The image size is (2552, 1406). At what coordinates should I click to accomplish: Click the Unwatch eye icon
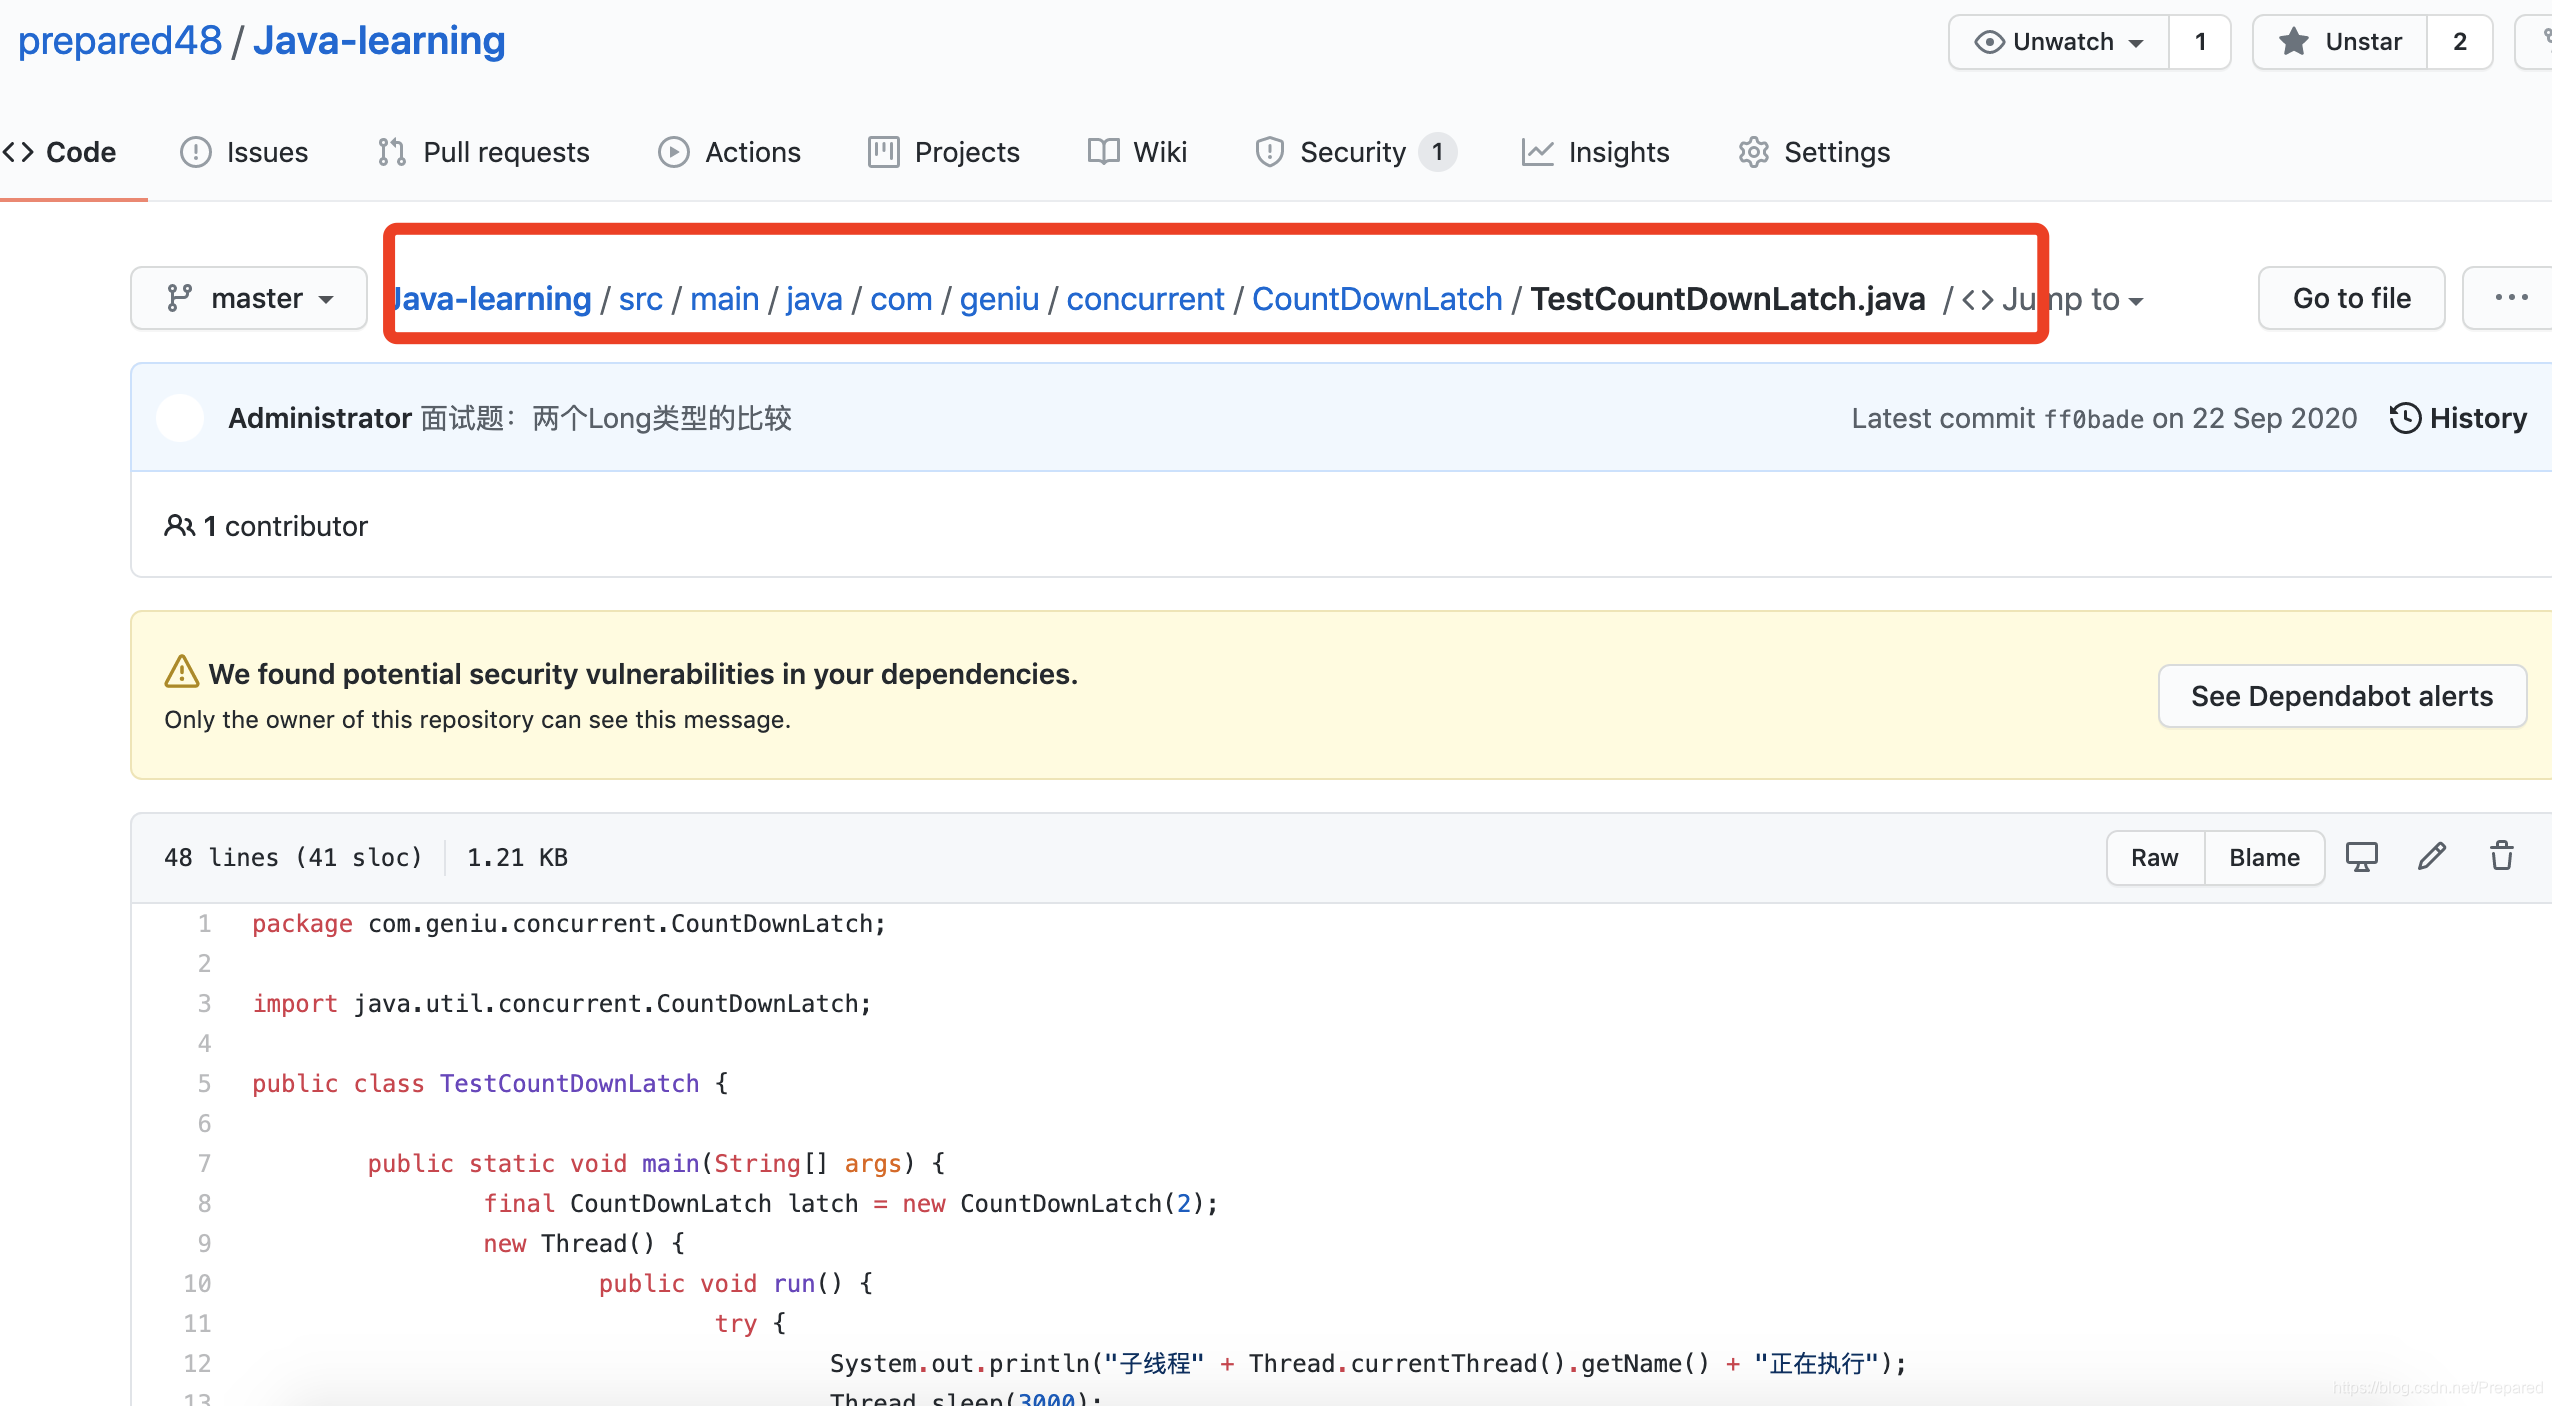click(1990, 42)
